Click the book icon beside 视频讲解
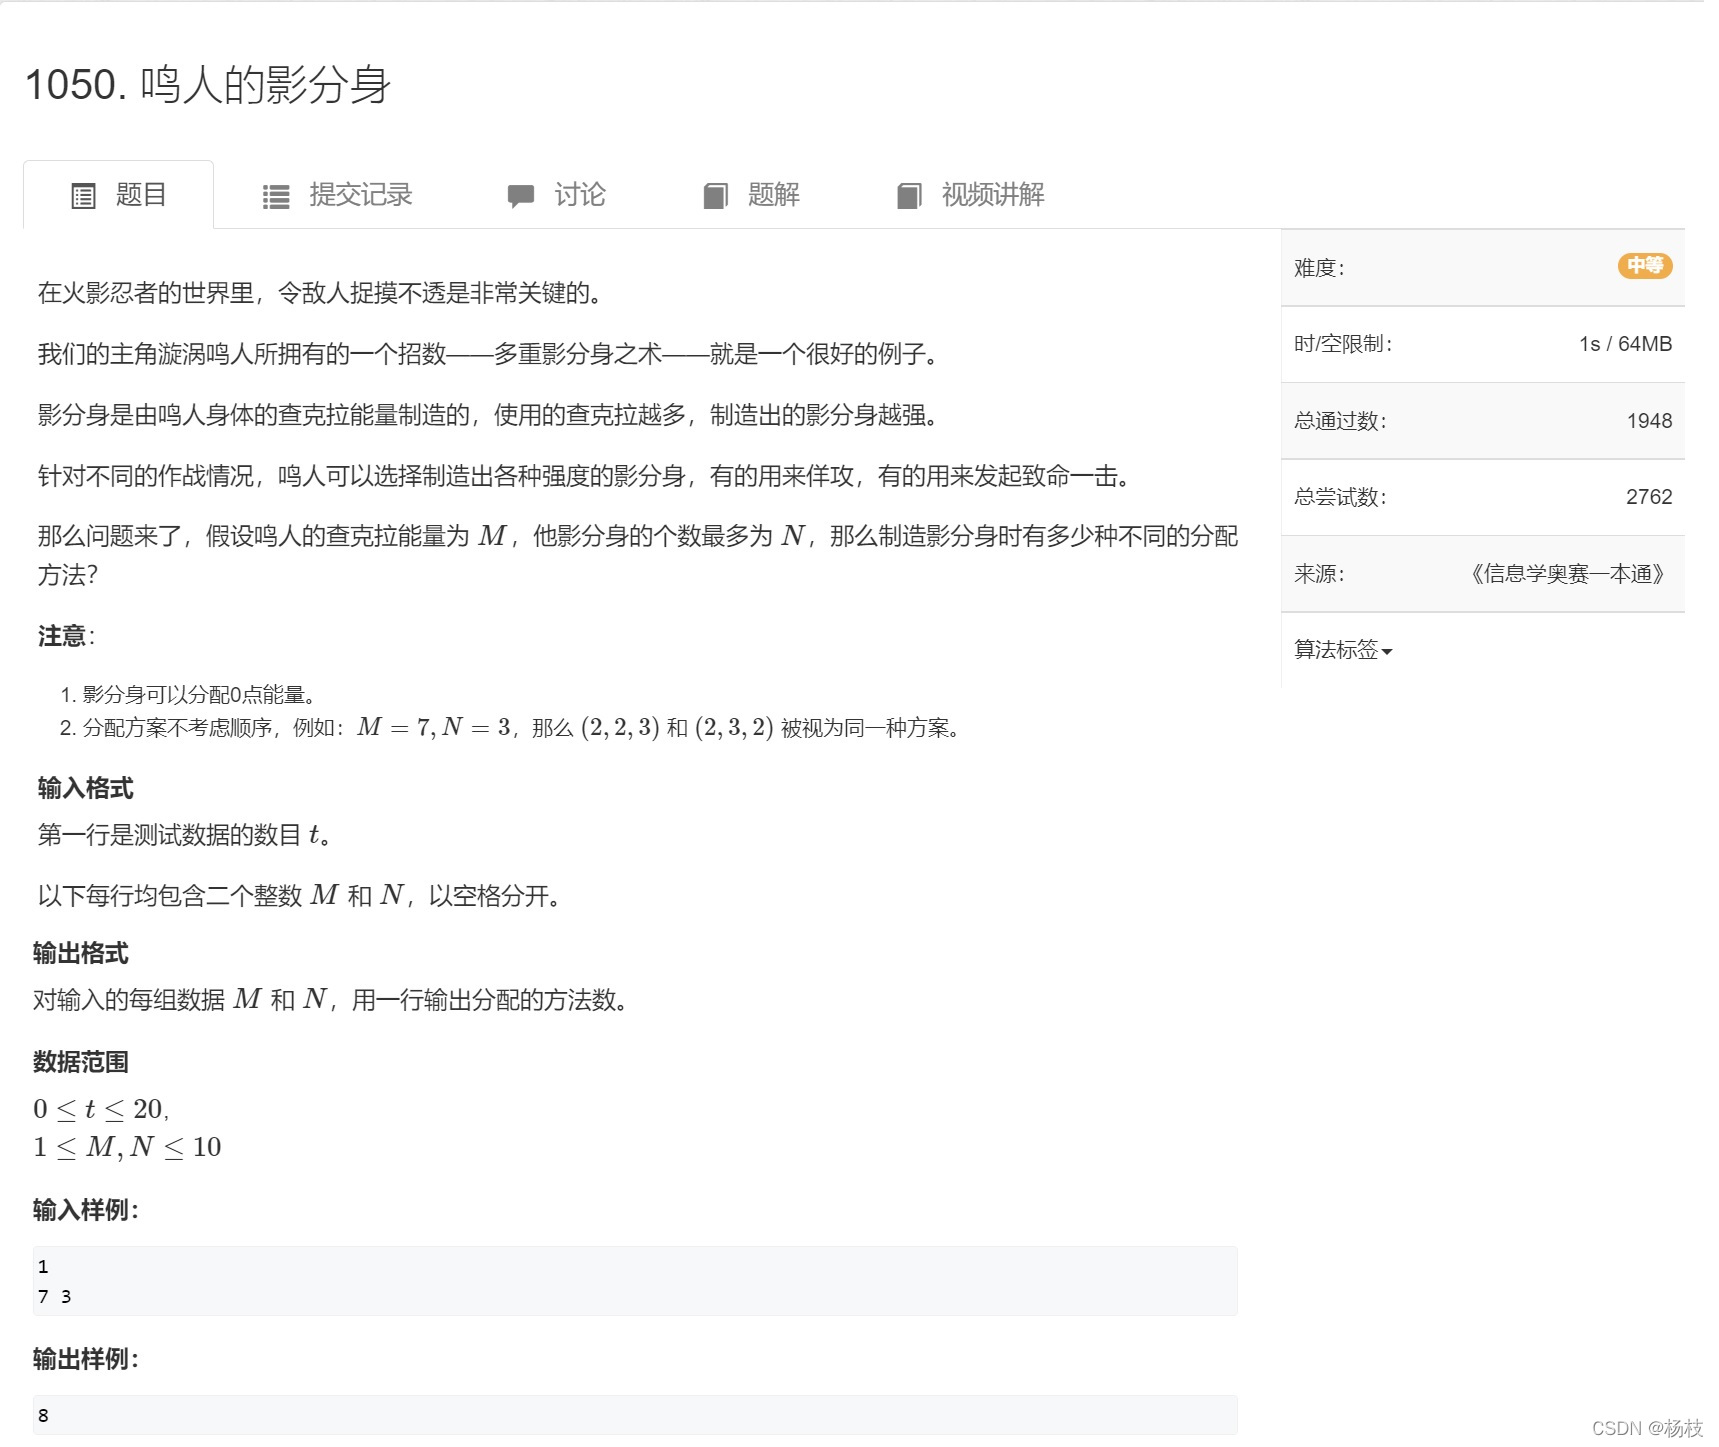This screenshot has height=1447, width=1719. pos(909,196)
